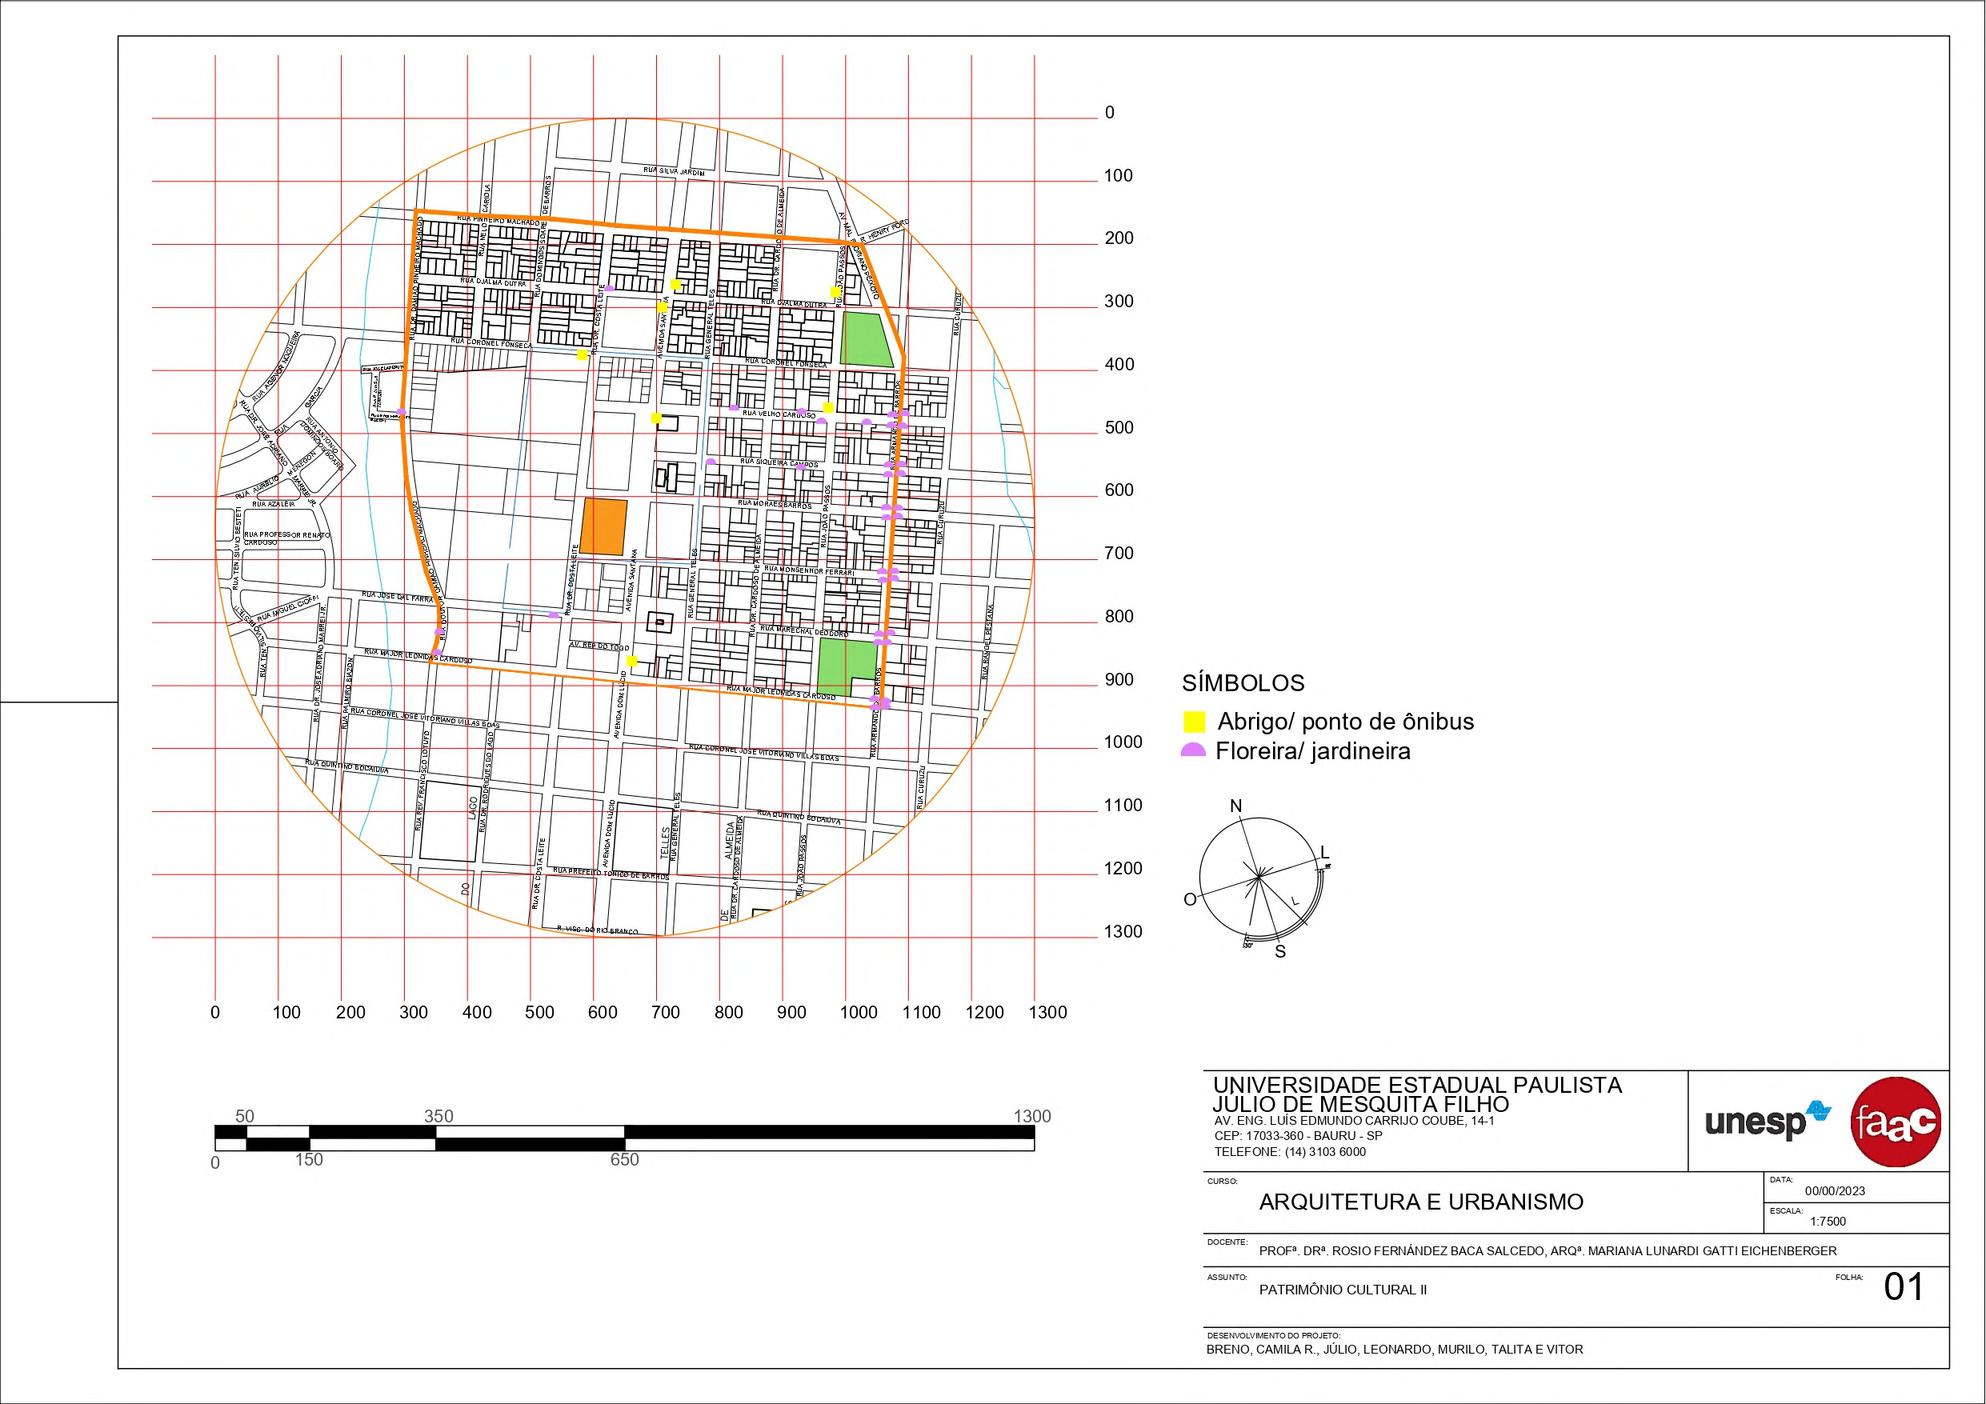
Task: Select the unesp logo
Action: (x=1767, y=1122)
